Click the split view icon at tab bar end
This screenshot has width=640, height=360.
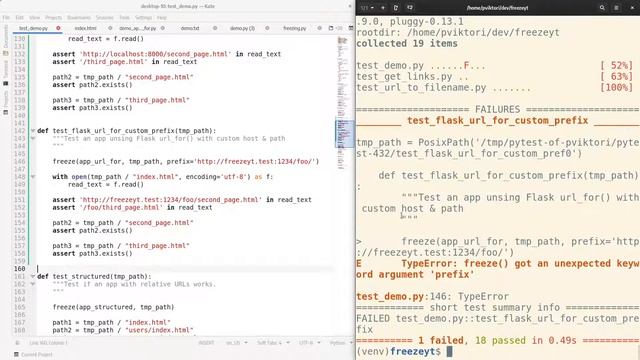pyautogui.click(x=351, y=28)
